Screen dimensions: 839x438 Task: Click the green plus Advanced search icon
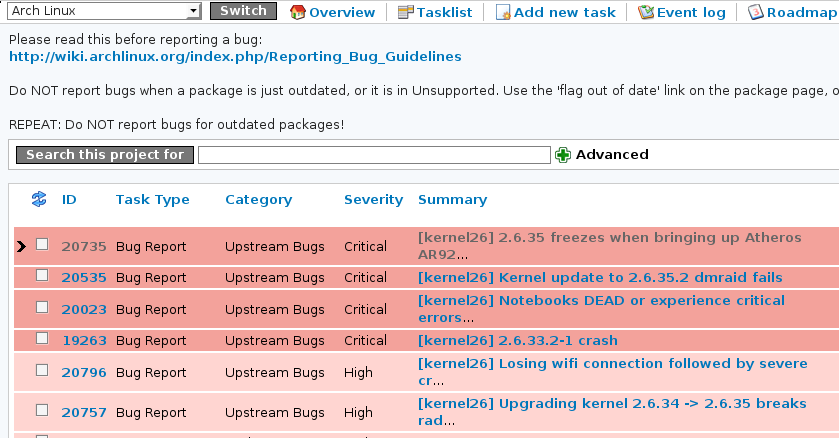pos(563,155)
